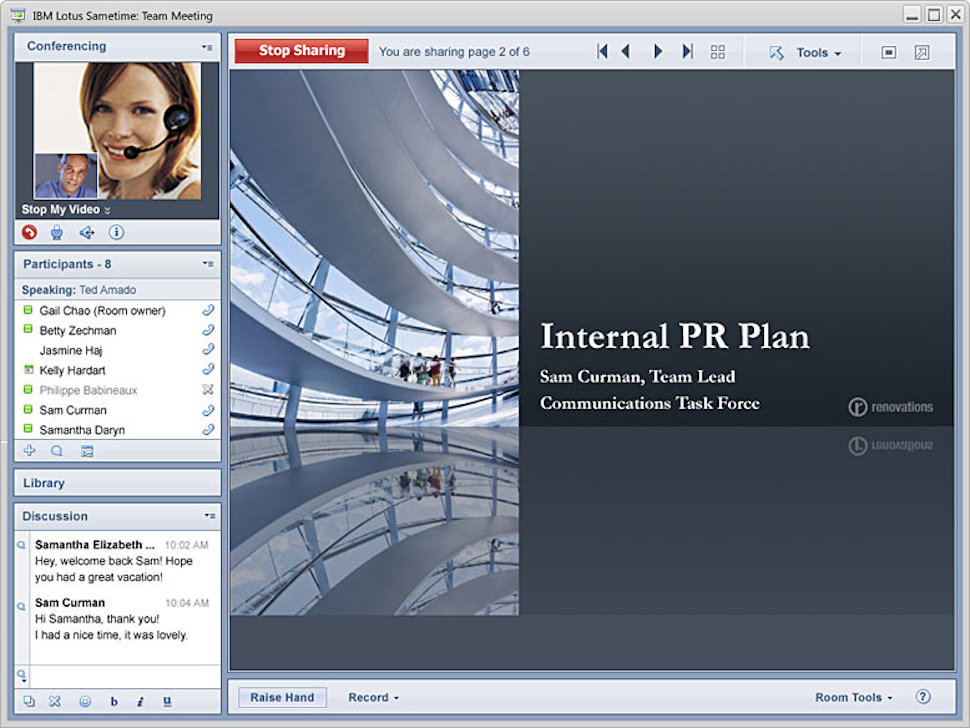Click speaking name Ted Amado
970x728 pixels.
(x=108, y=290)
